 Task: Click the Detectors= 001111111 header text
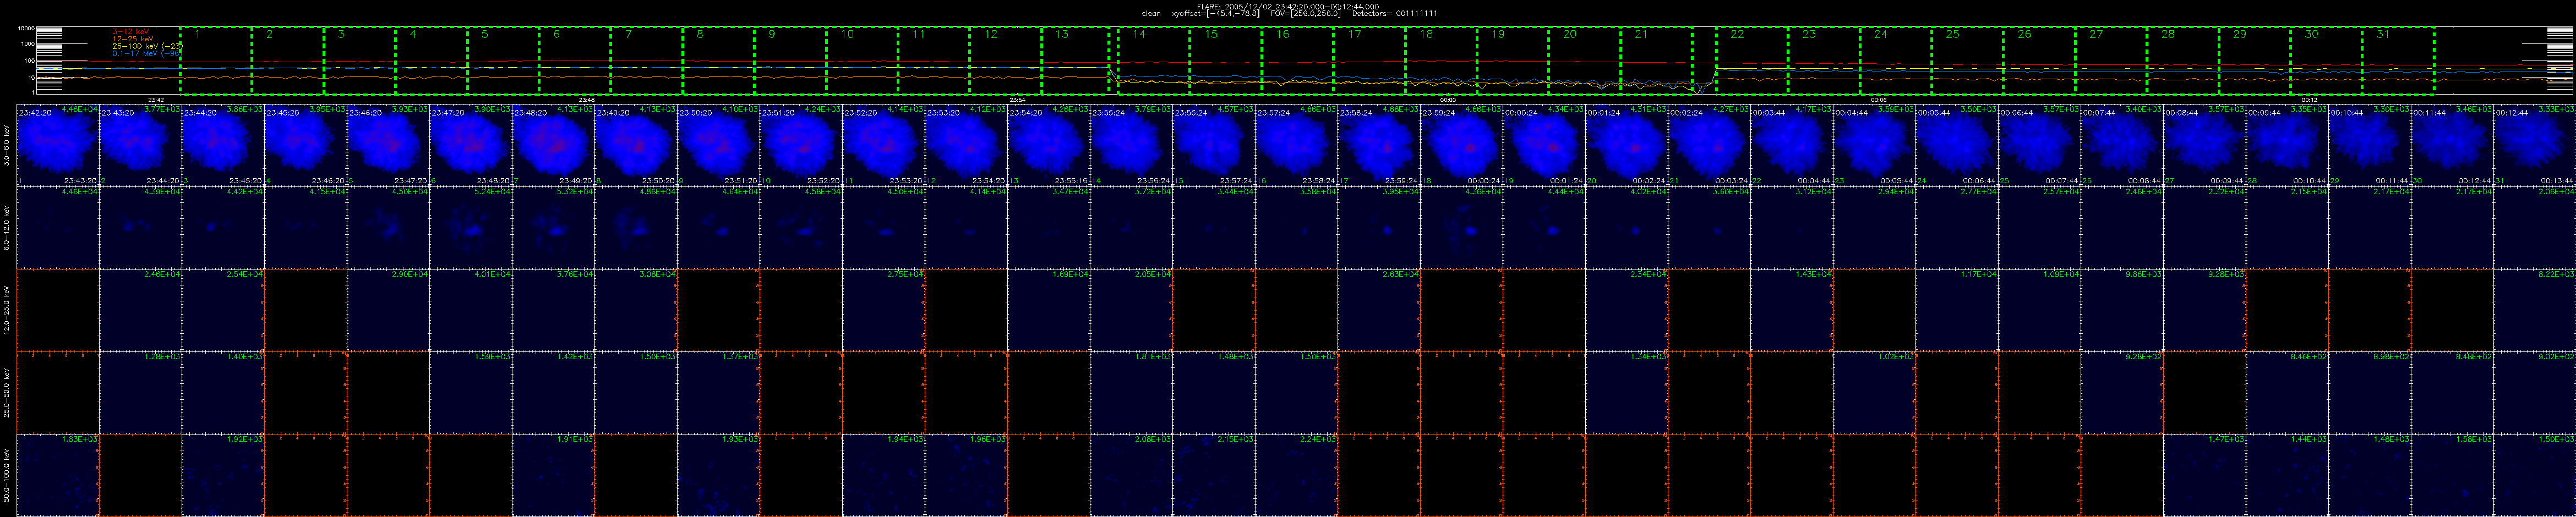click(1394, 14)
